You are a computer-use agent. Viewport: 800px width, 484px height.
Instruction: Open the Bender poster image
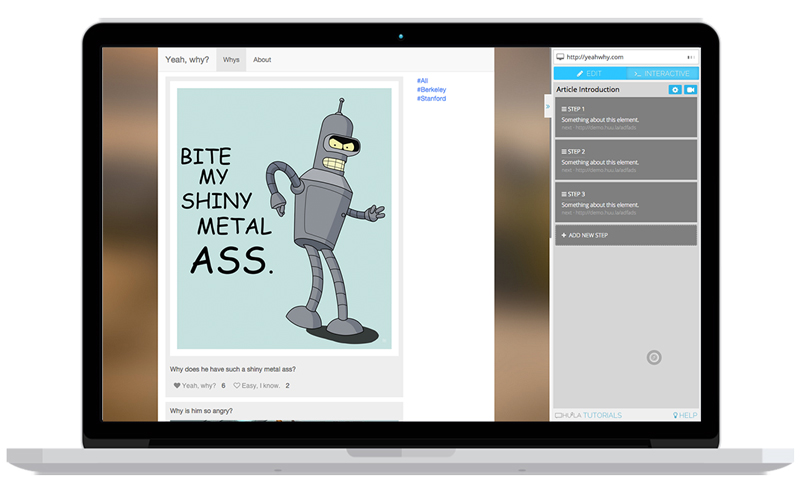point(284,218)
